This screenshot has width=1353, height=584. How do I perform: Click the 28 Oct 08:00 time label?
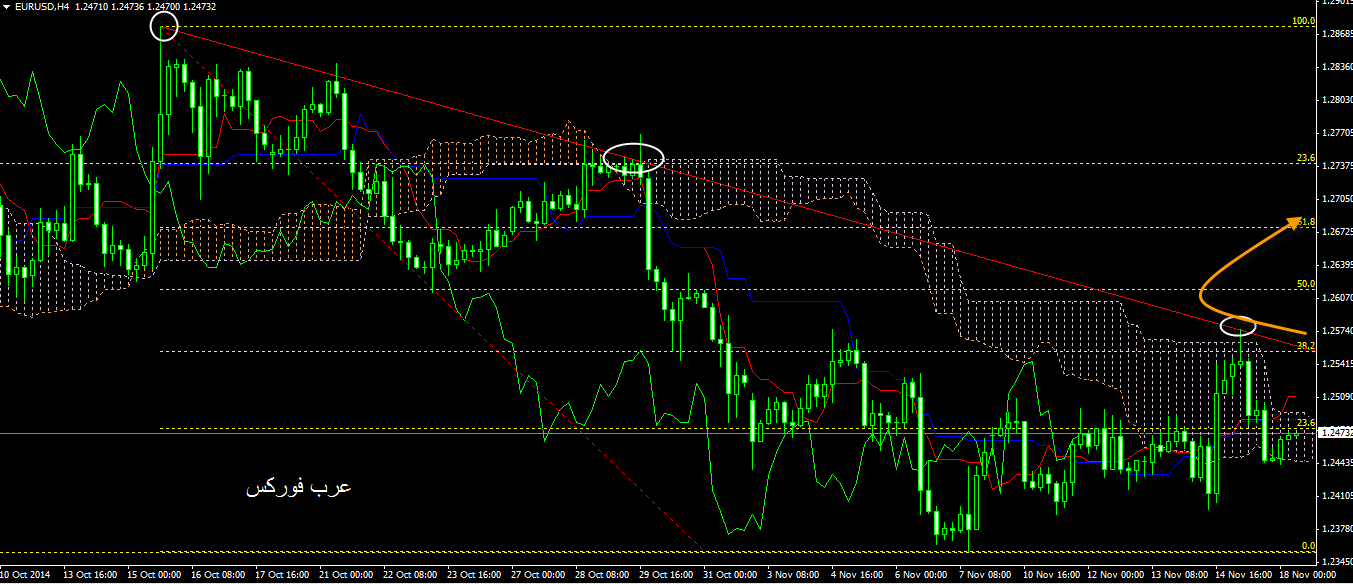tap(602, 576)
